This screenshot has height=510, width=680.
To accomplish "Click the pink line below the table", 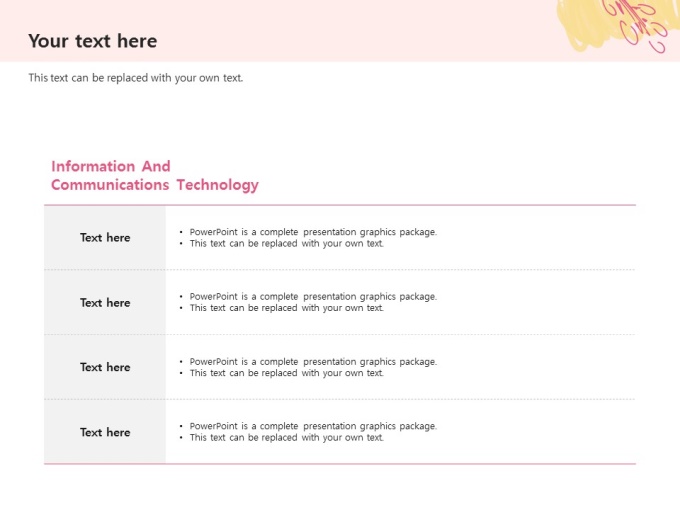I will [x=340, y=464].
